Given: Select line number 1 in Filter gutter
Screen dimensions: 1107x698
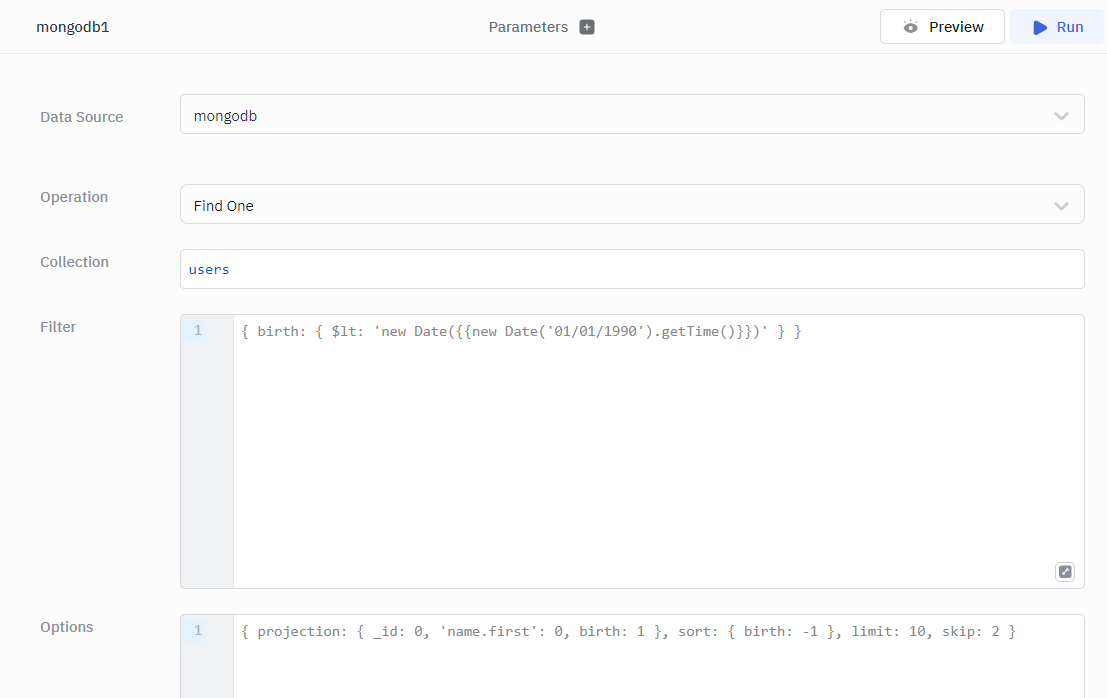Looking at the screenshot, I should point(198,331).
